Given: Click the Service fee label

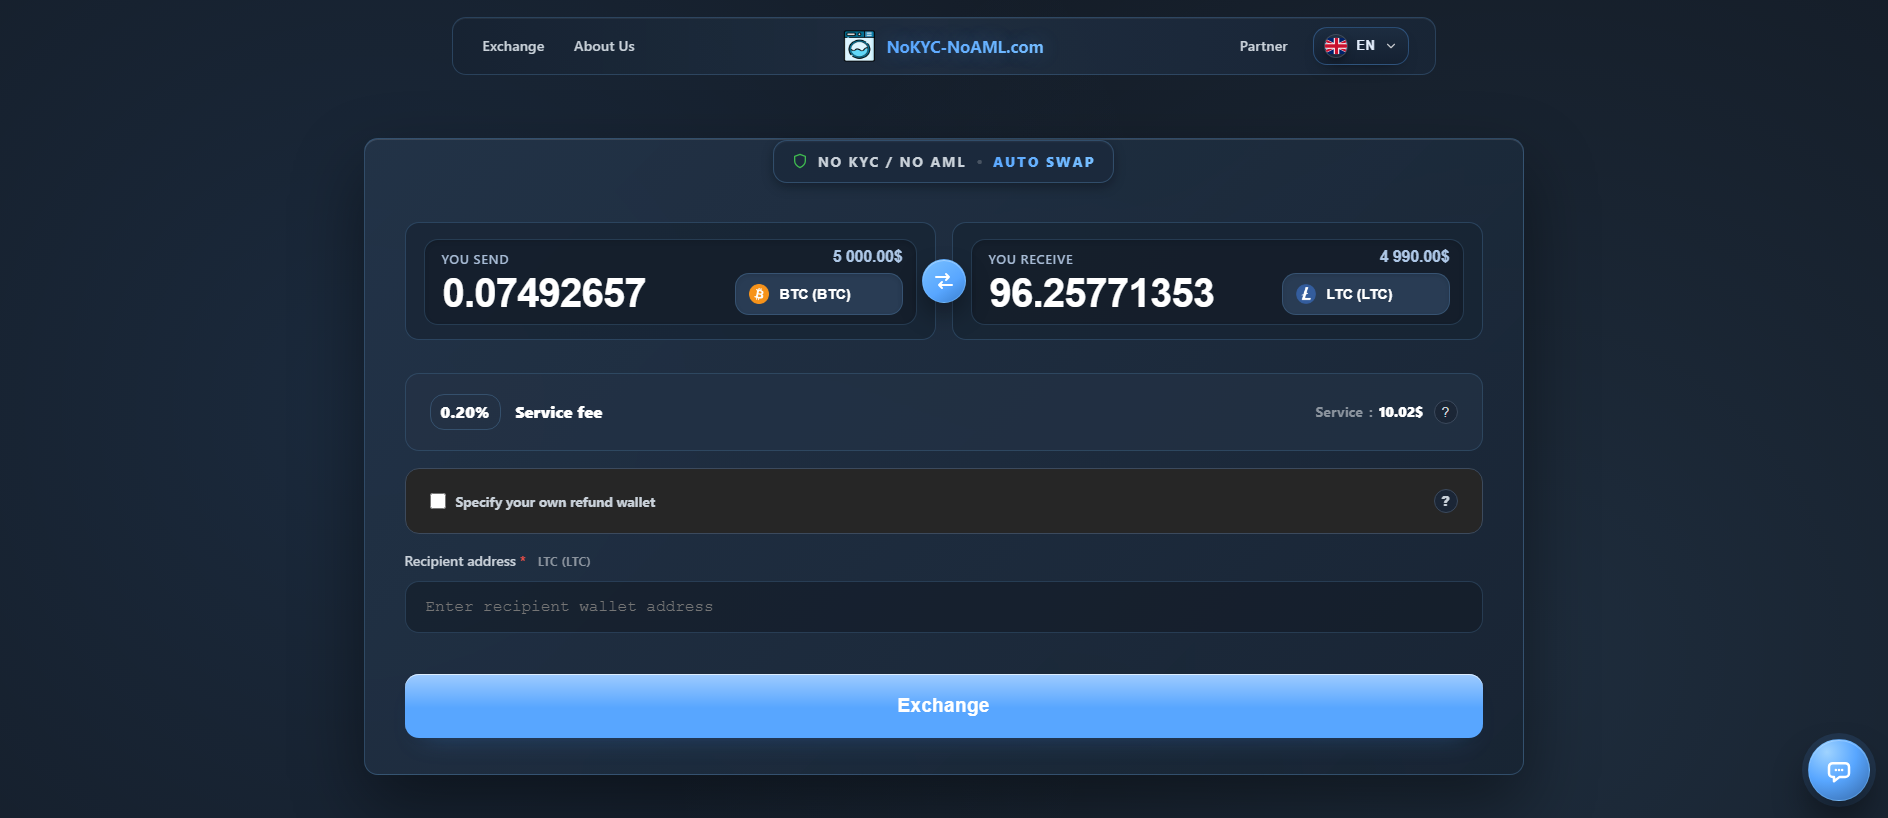Looking at the screenshot, I should [x=558, y=412].
